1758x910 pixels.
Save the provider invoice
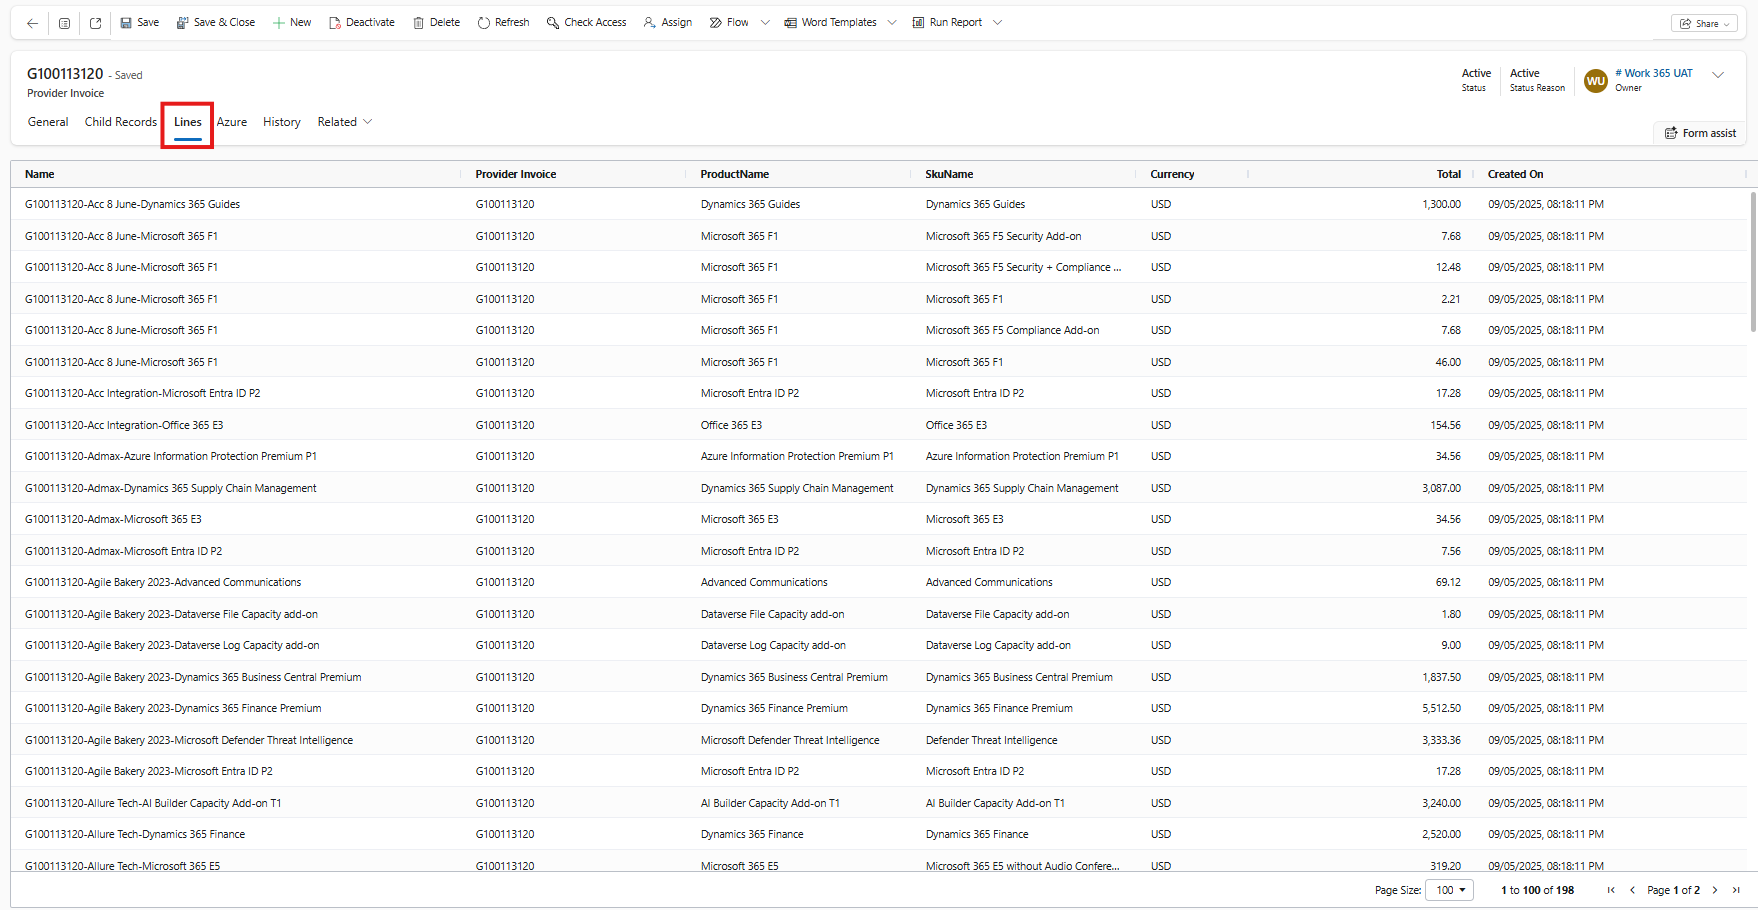pos(140,22)
